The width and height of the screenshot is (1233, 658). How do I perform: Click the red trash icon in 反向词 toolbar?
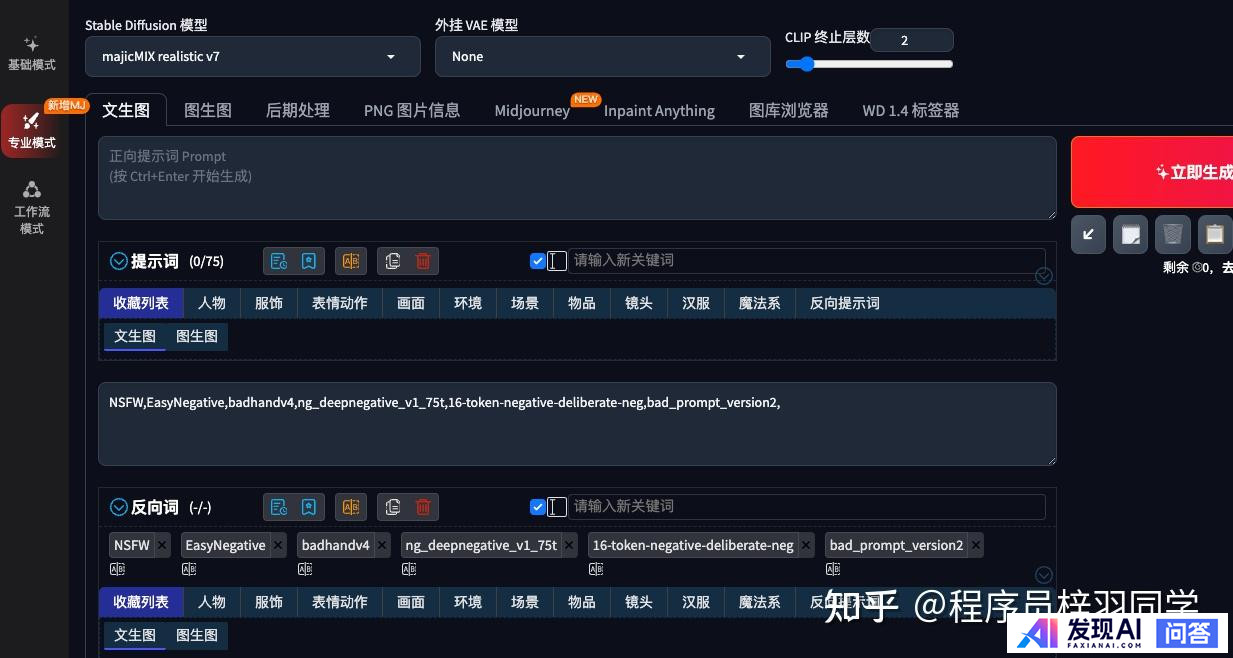[423, 507]
